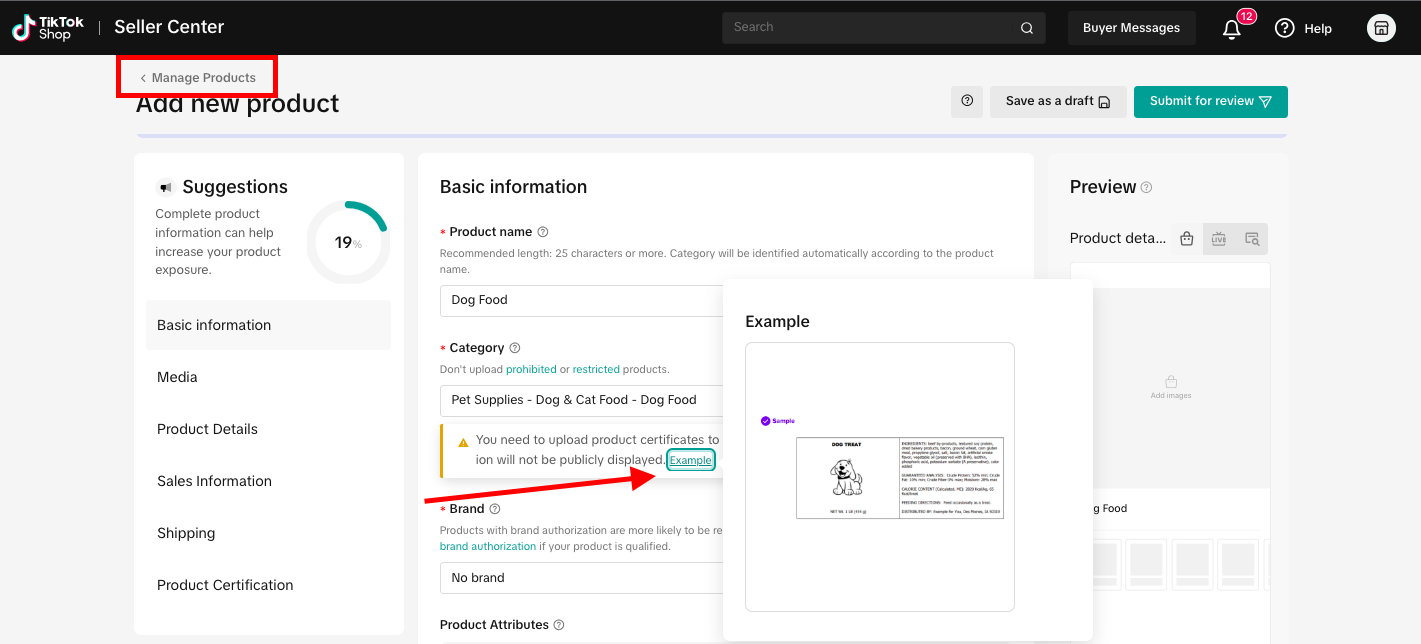1421x644 pixels.
Task: Open the notifications bell
Action: pos(1232,29)
